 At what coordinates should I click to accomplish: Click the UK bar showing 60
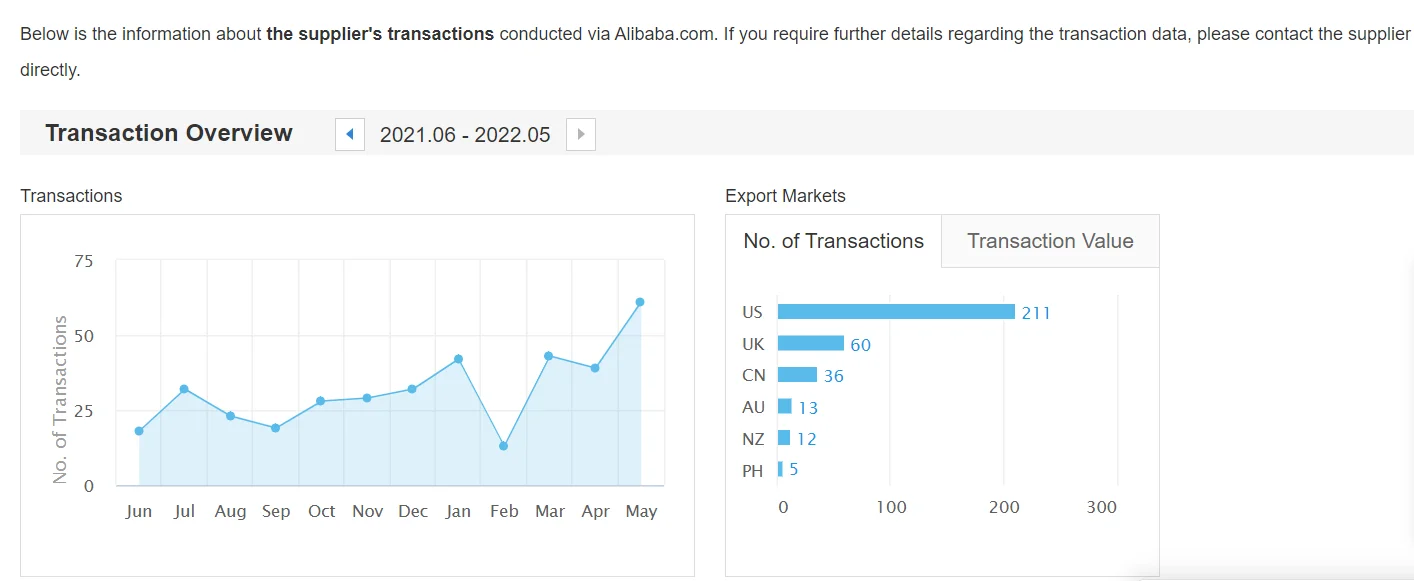click(811, 344)
